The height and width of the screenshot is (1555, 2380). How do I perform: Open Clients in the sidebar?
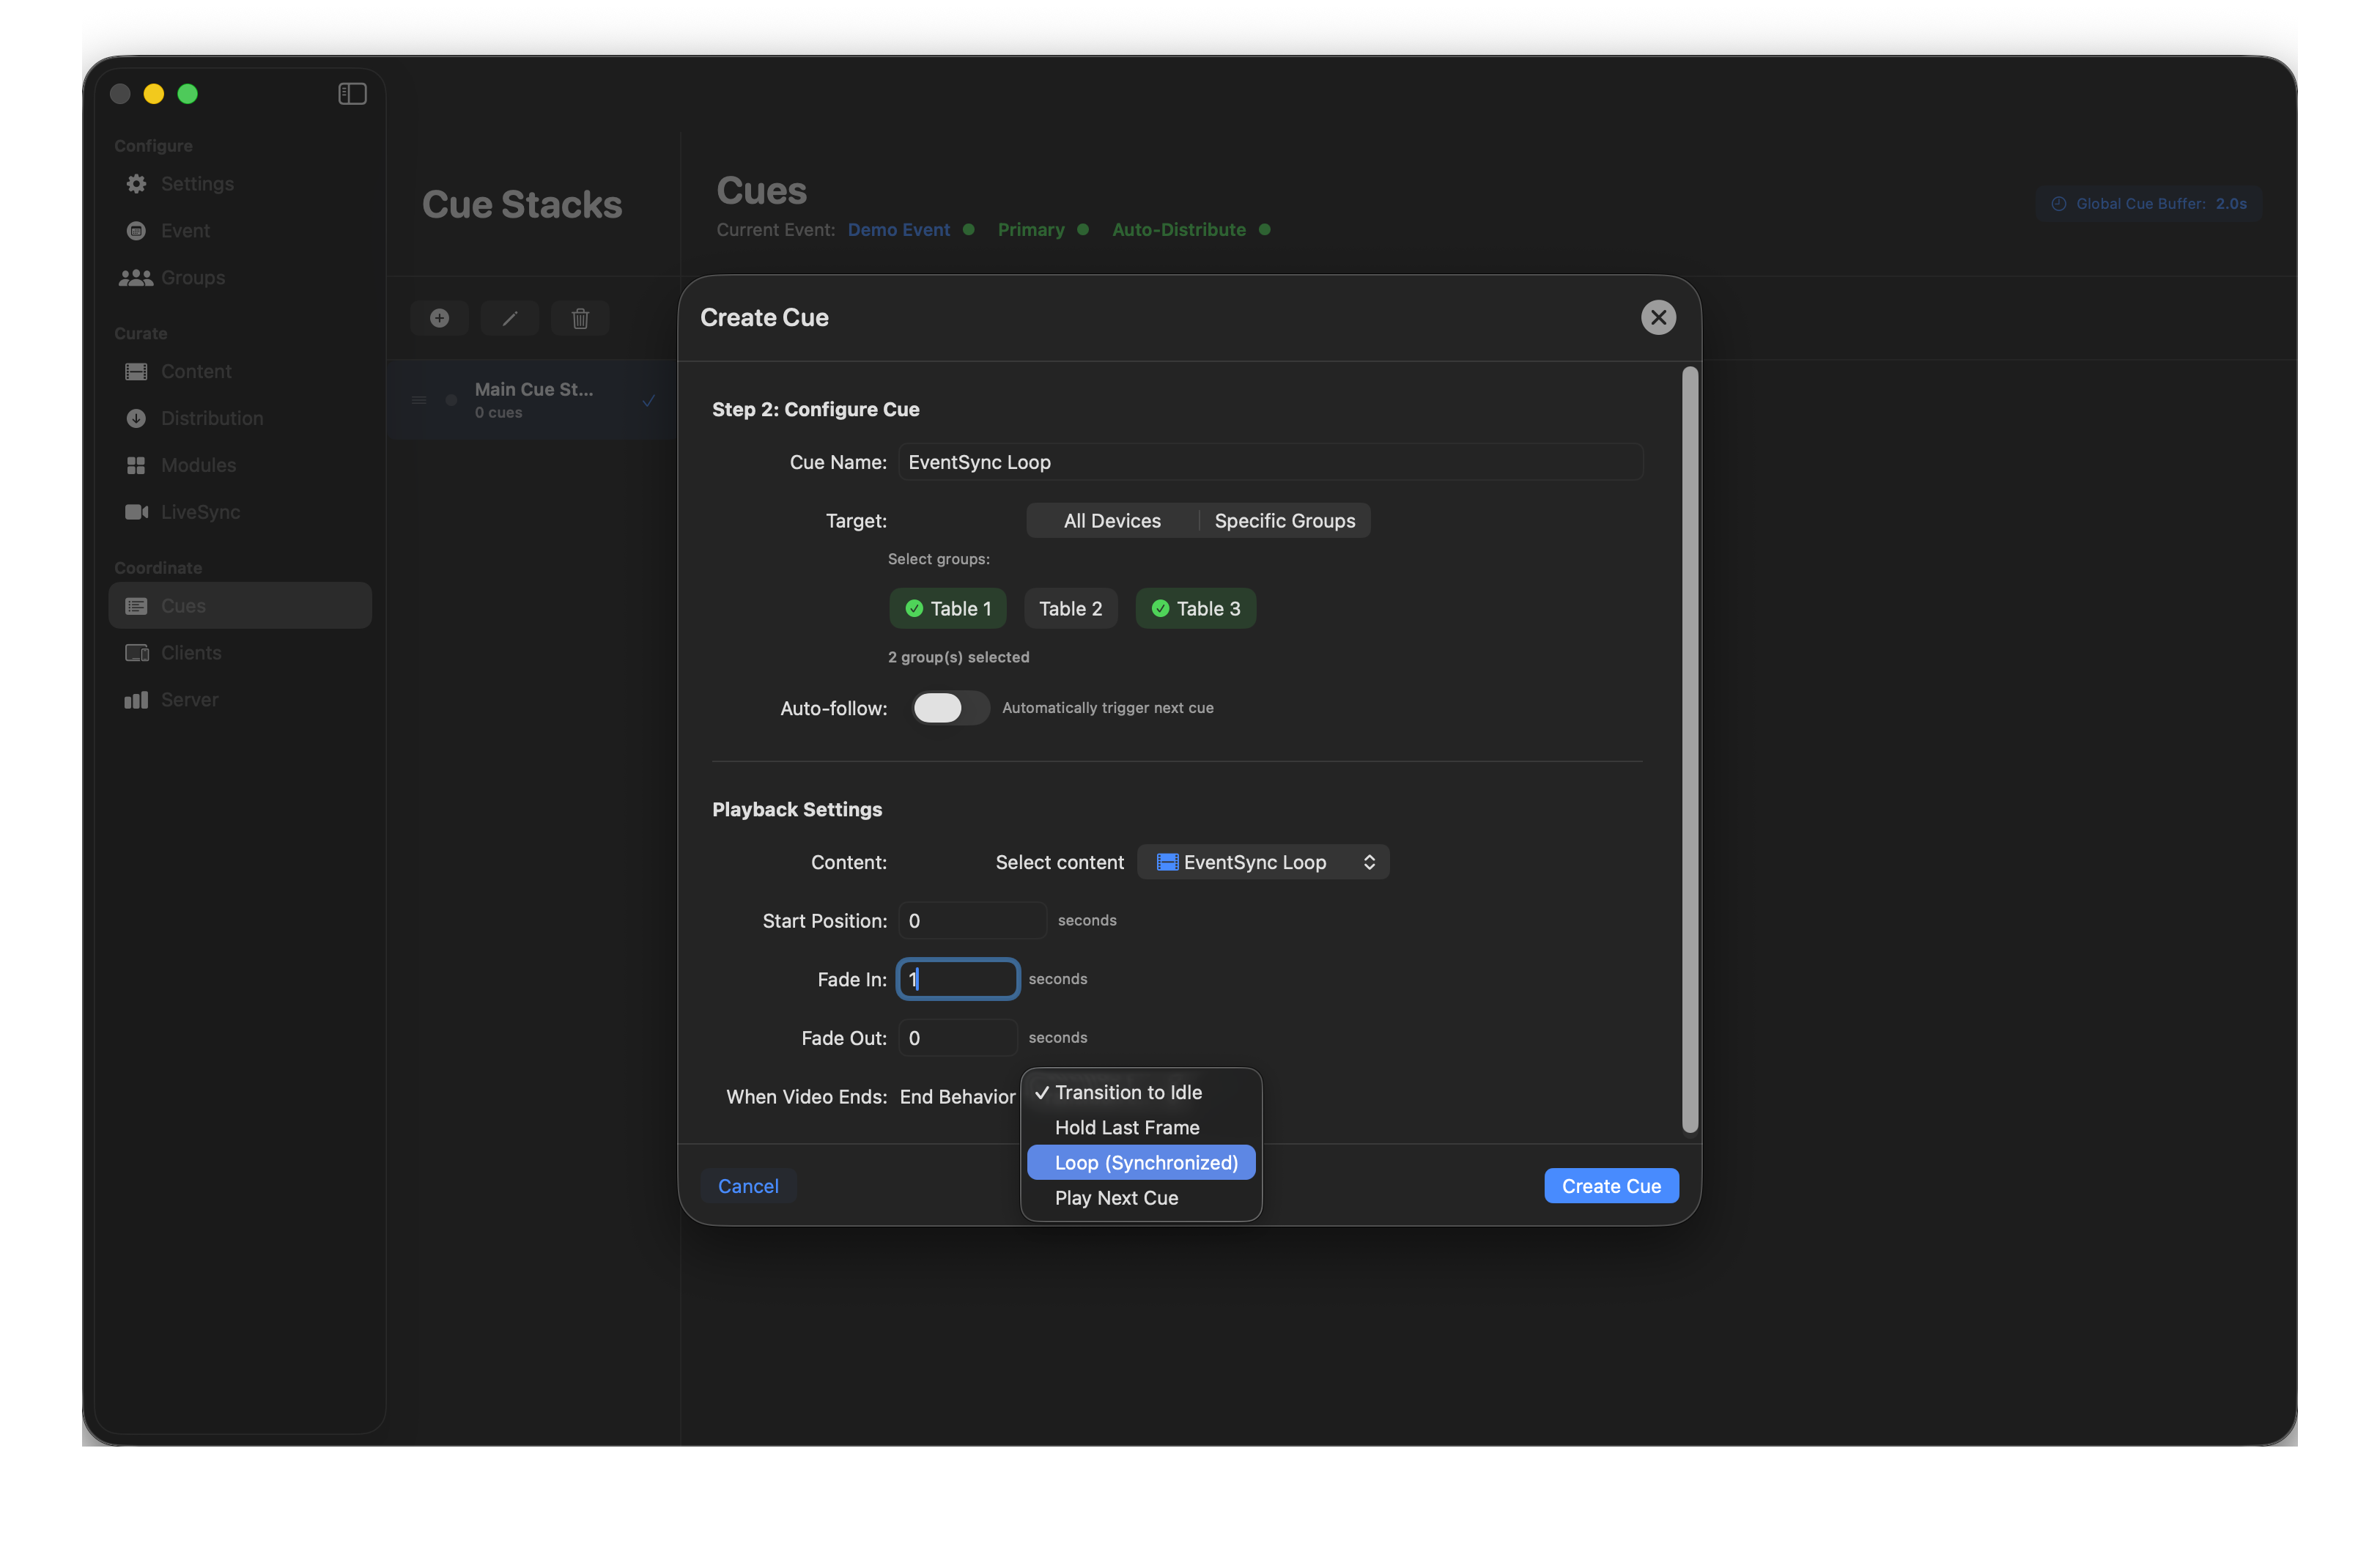point(240,653)
